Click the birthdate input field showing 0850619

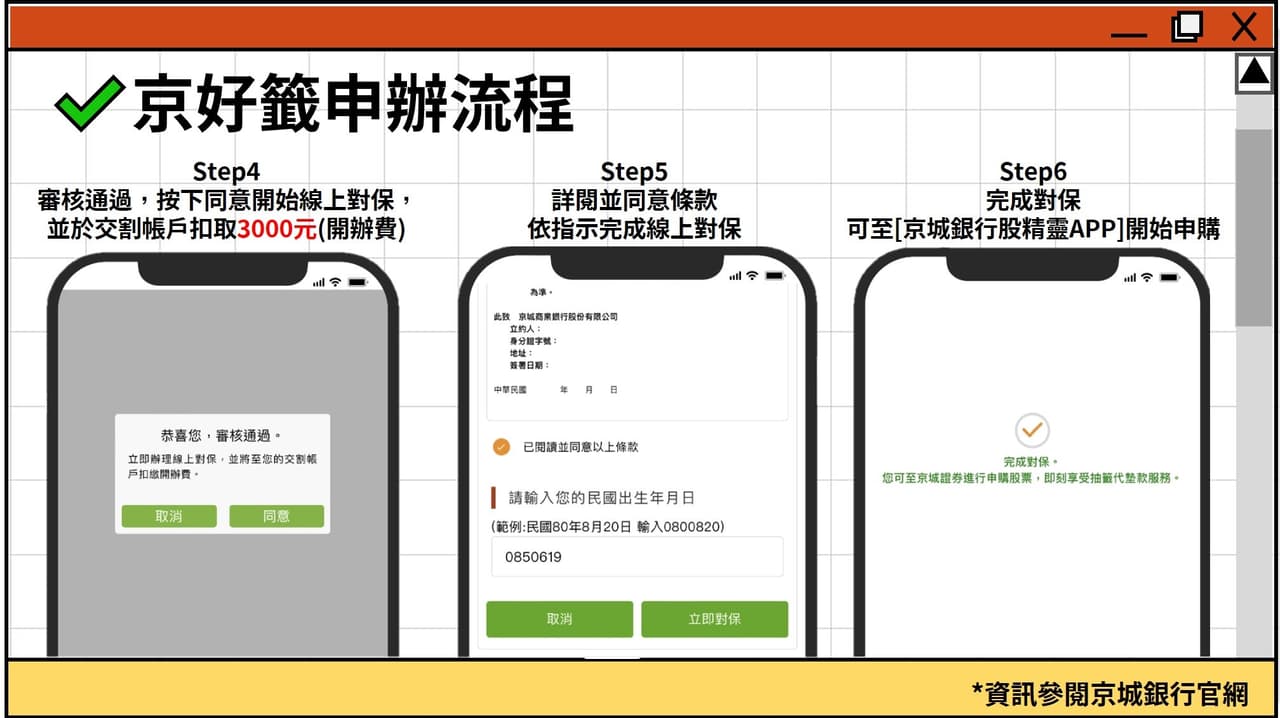tap(637, 557)
